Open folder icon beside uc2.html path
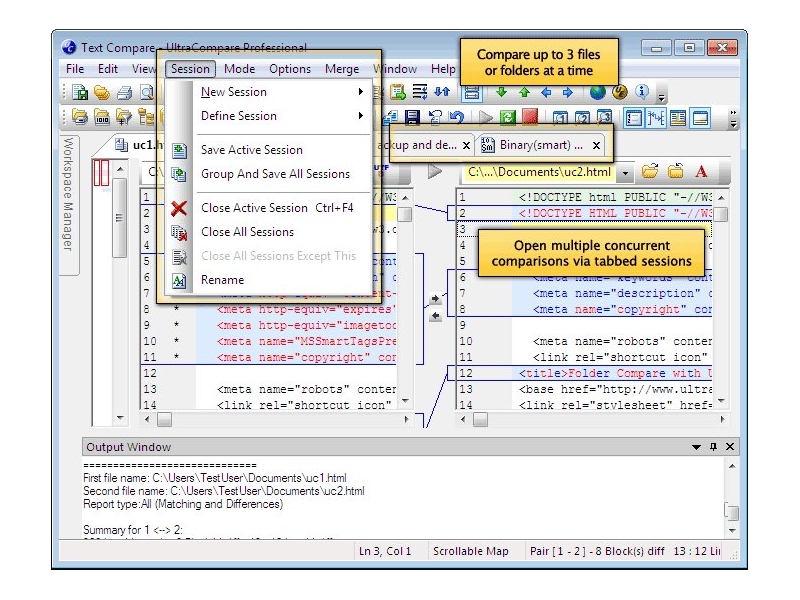Viewport: 800px width, 600px height. coord(650,171)
